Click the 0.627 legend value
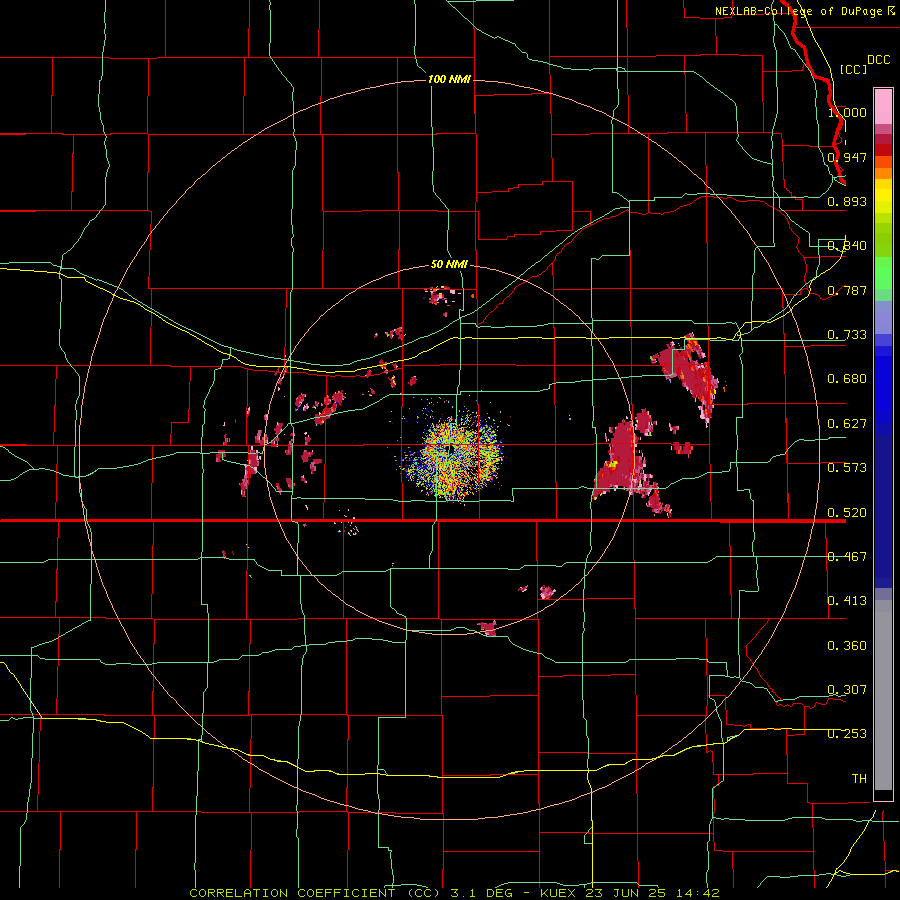The width and height of the screenshot is (900, 900). coord(847,424)
